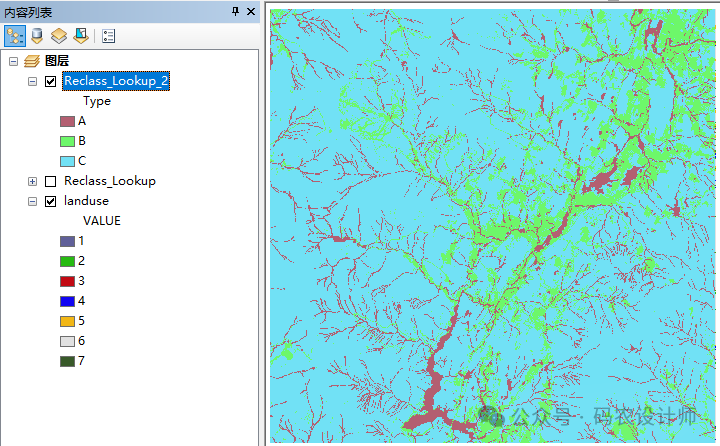Toggle the landuse layer visibility checkbox
Image resolution: width=720 pixels, height=446 pixels.
(50, 201)
